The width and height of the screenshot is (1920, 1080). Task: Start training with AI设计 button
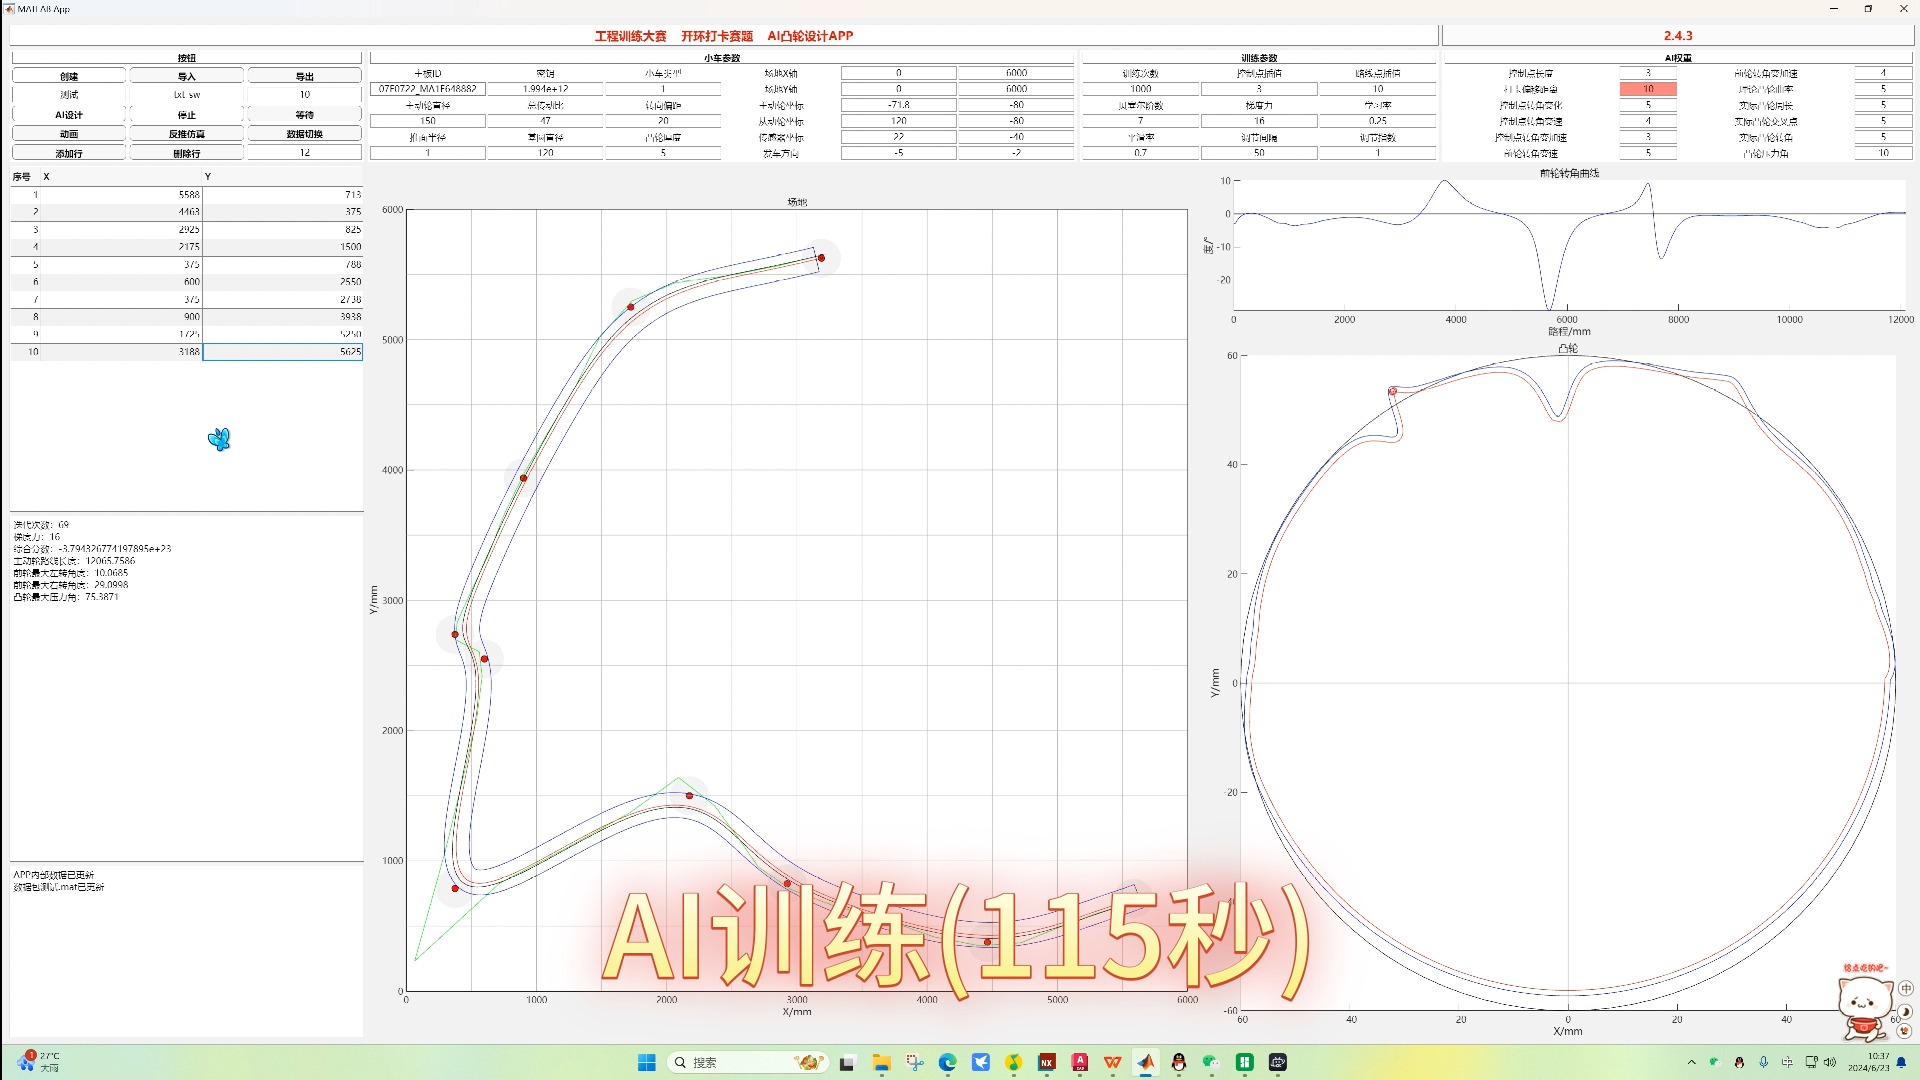(x=69, y=115)
